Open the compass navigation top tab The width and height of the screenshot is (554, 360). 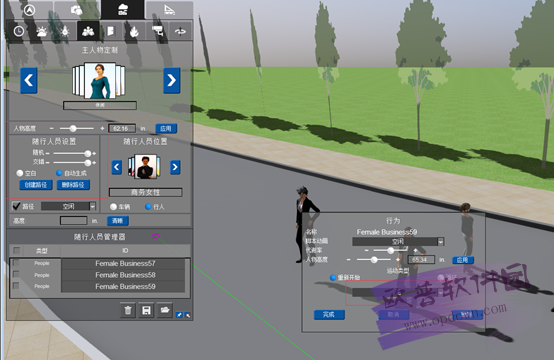(x=30, y=10)
